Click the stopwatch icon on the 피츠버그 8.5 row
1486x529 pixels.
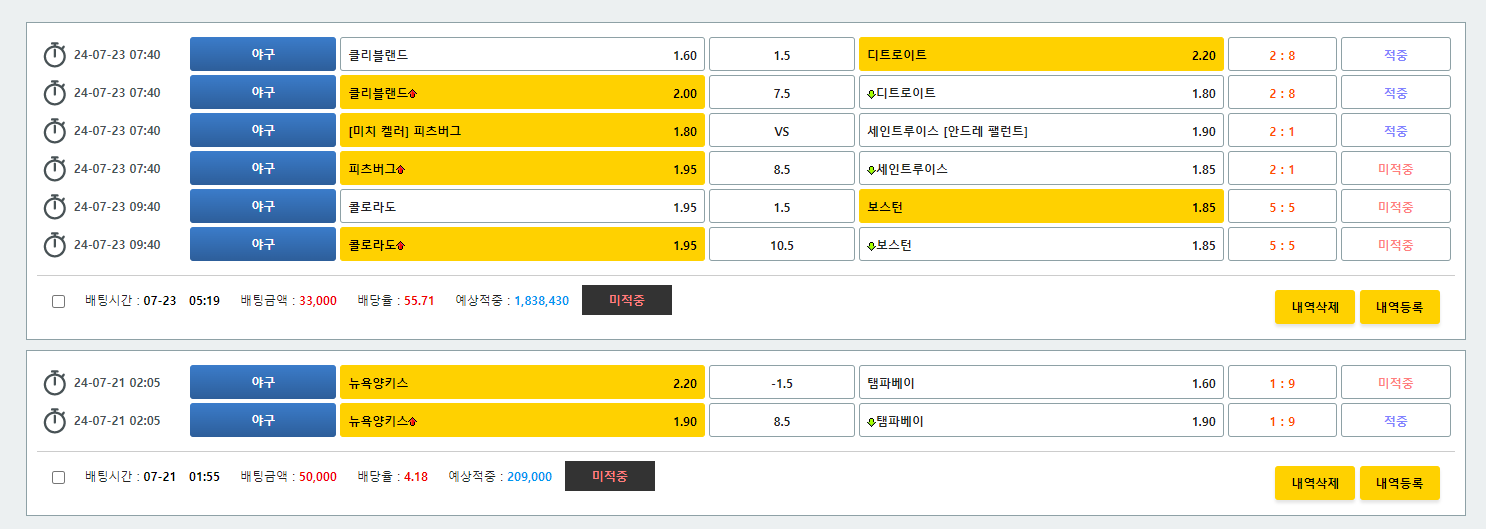click(54, 169)
